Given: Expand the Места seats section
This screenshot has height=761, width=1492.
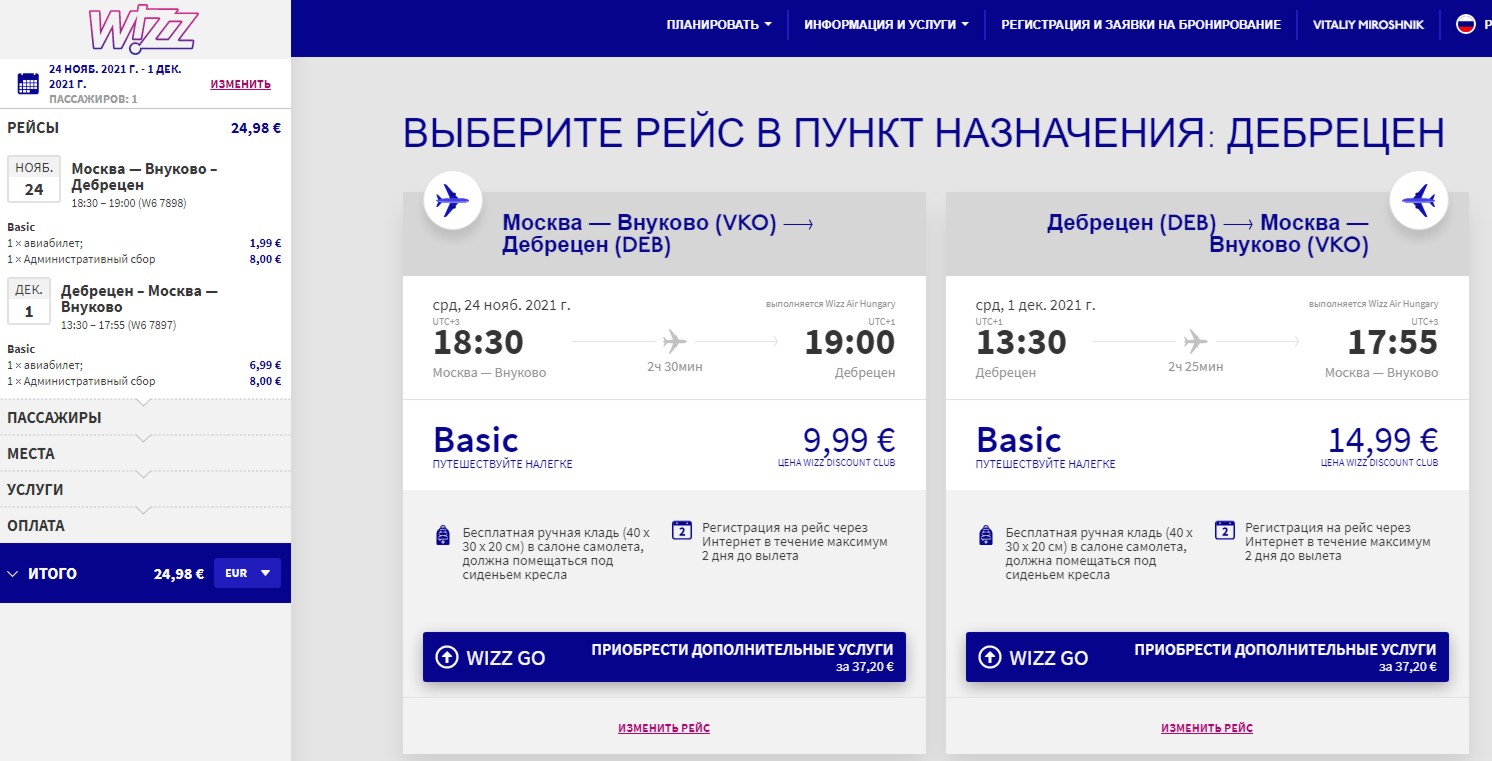Looking at the screenshot, I should click(31, 454).
